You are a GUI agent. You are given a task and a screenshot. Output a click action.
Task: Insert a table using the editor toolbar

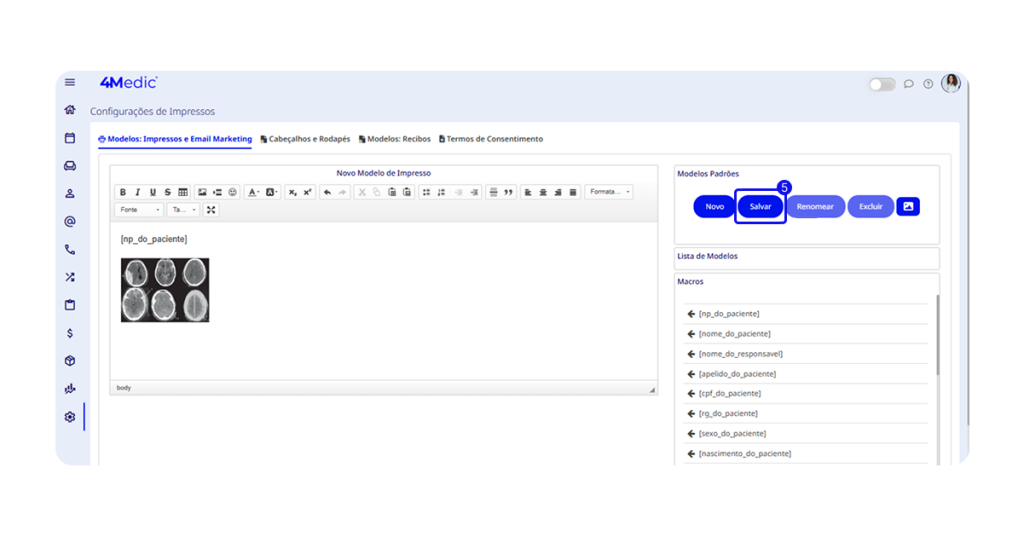(x=183, y=192)
